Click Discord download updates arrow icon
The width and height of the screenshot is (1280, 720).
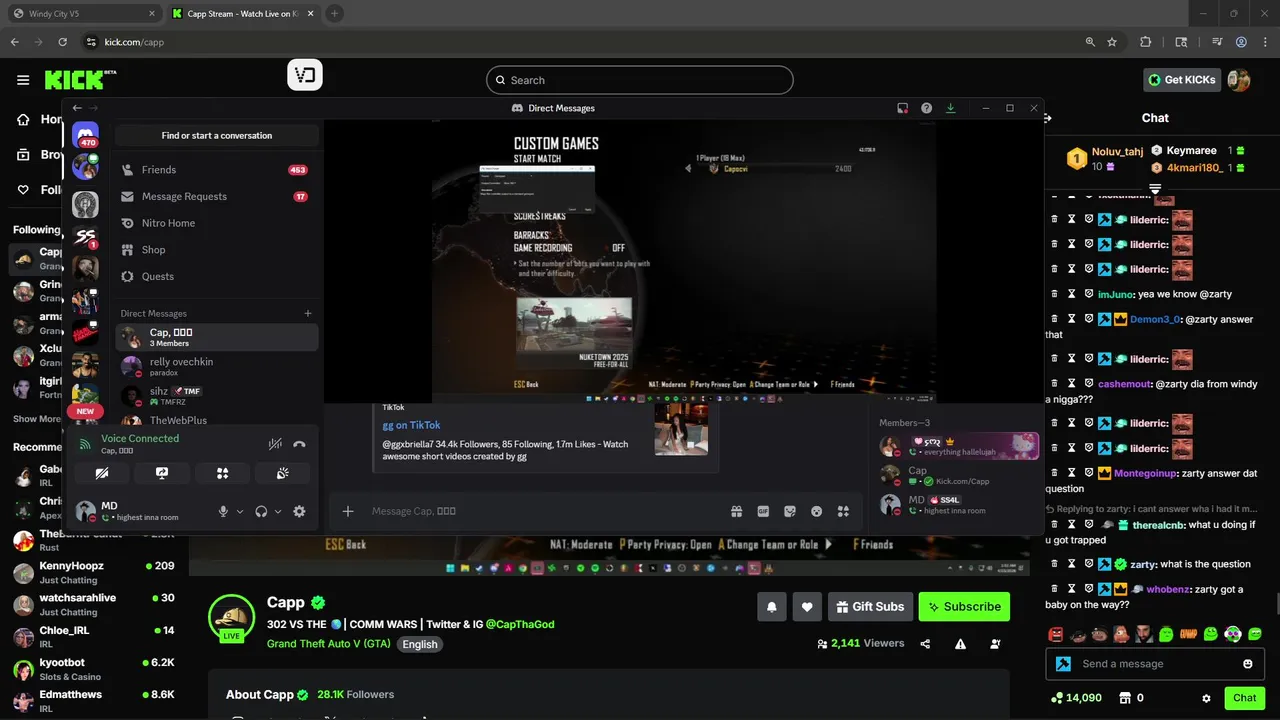tap(951, 108)
